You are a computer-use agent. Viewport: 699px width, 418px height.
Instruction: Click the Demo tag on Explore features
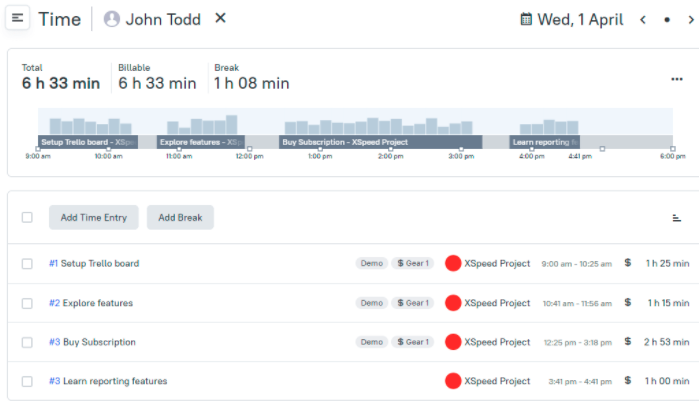[x=372, y=303]
